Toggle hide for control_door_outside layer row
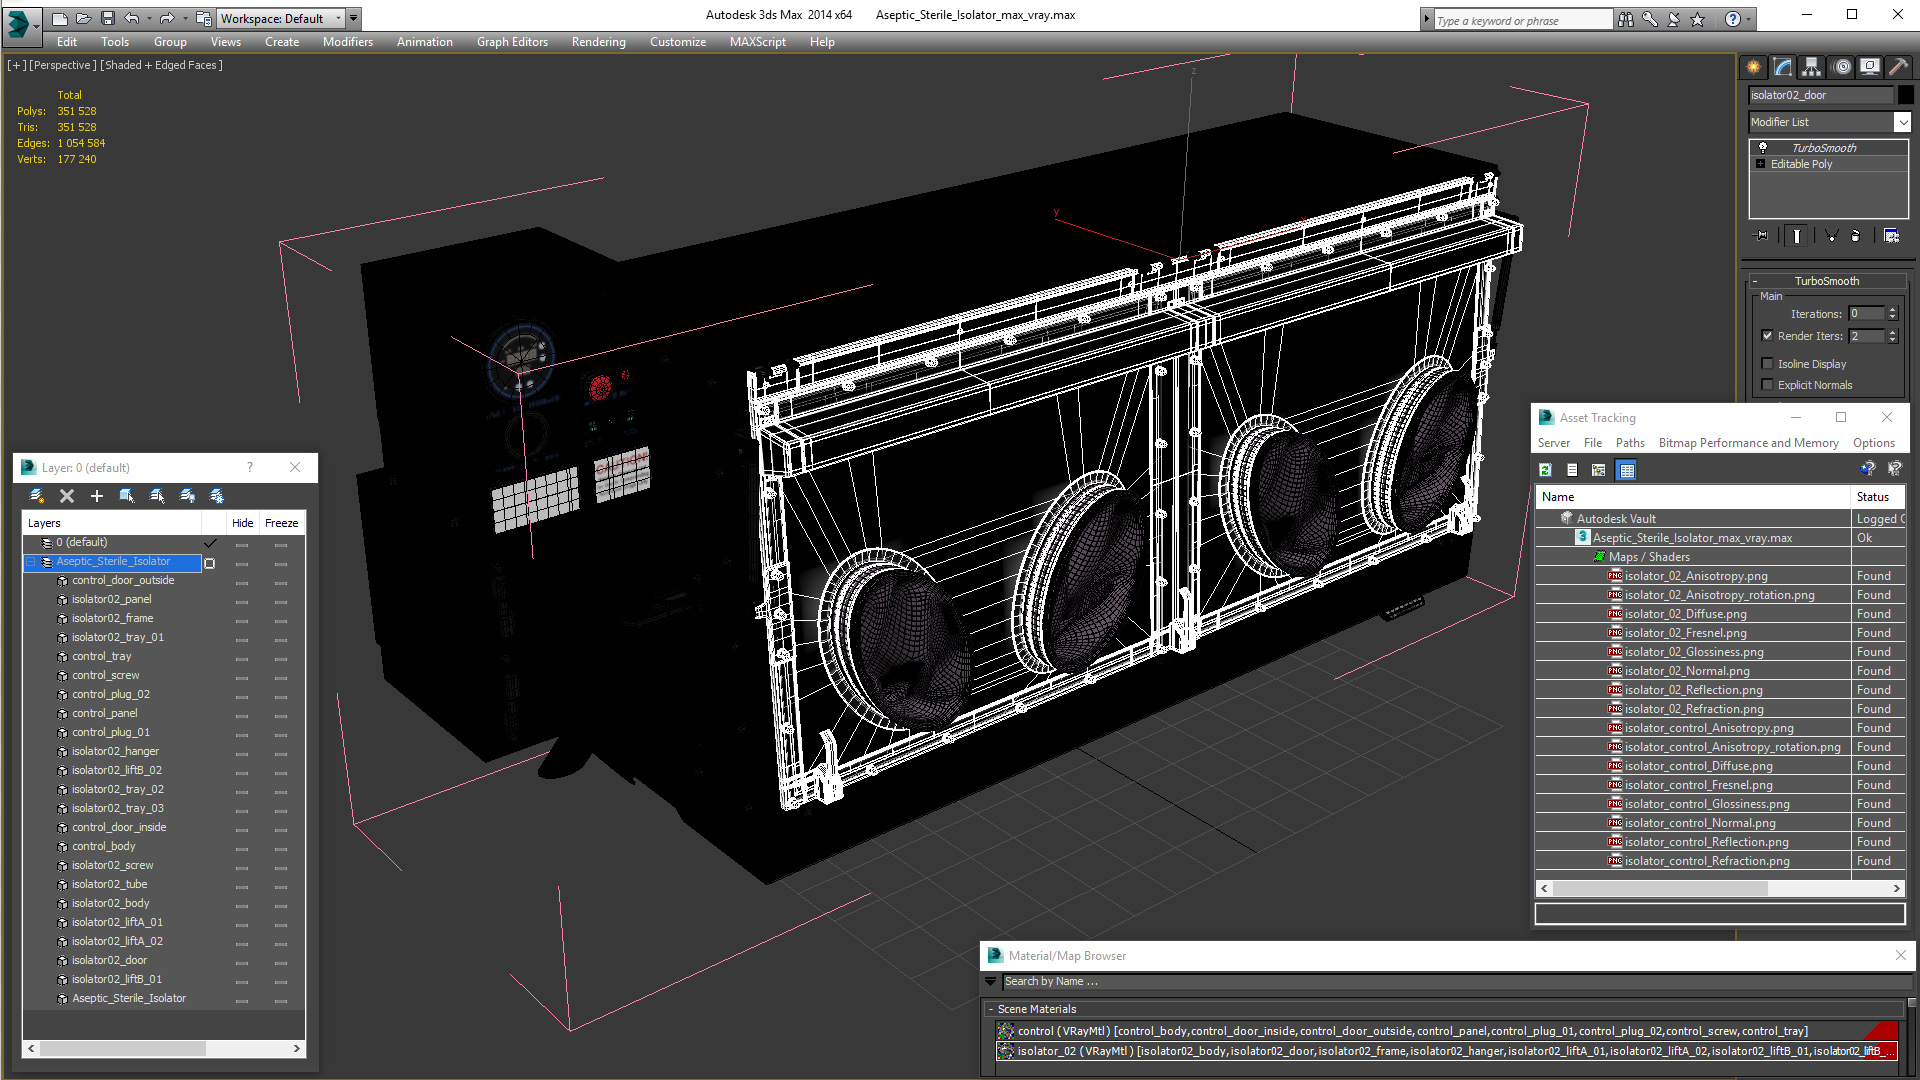1920x1080 pixels. pyautogui.click(x=242, y=583)
